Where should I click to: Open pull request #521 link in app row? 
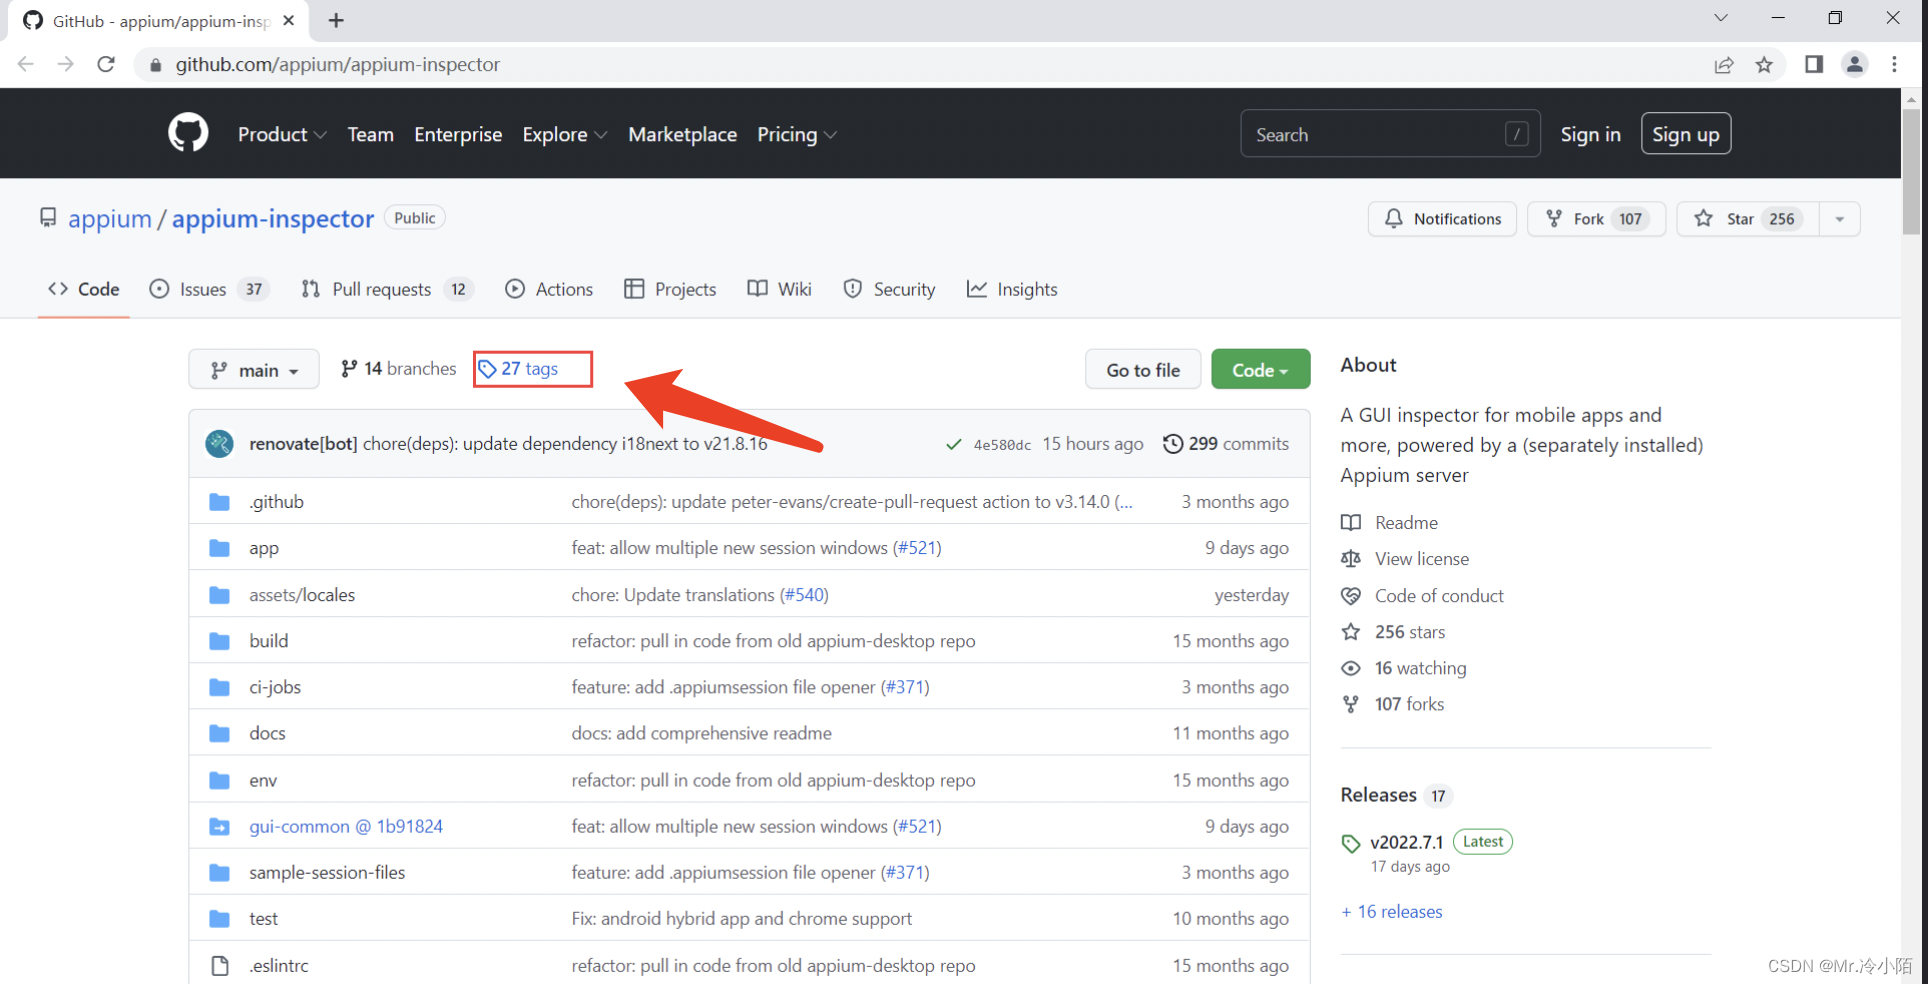pos(917,548)
